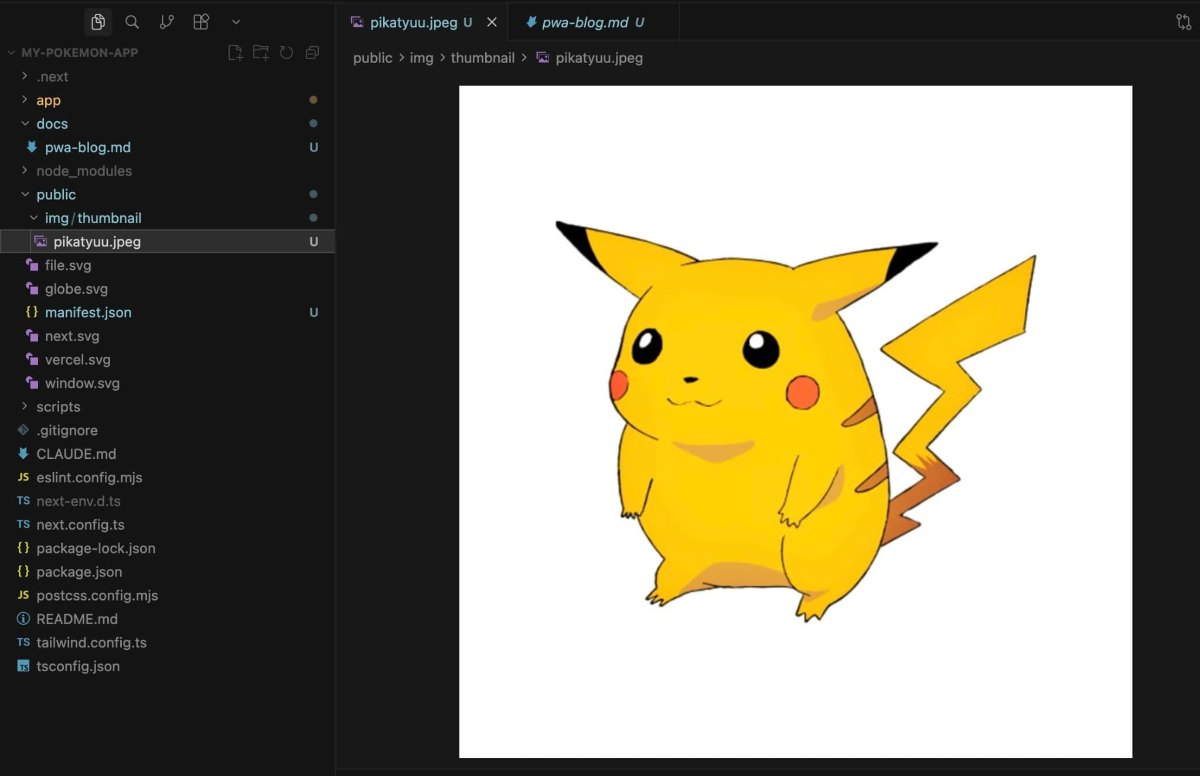Screen dimensions: 1200x776
Task: Open the Search view icon
Action: 132,22
